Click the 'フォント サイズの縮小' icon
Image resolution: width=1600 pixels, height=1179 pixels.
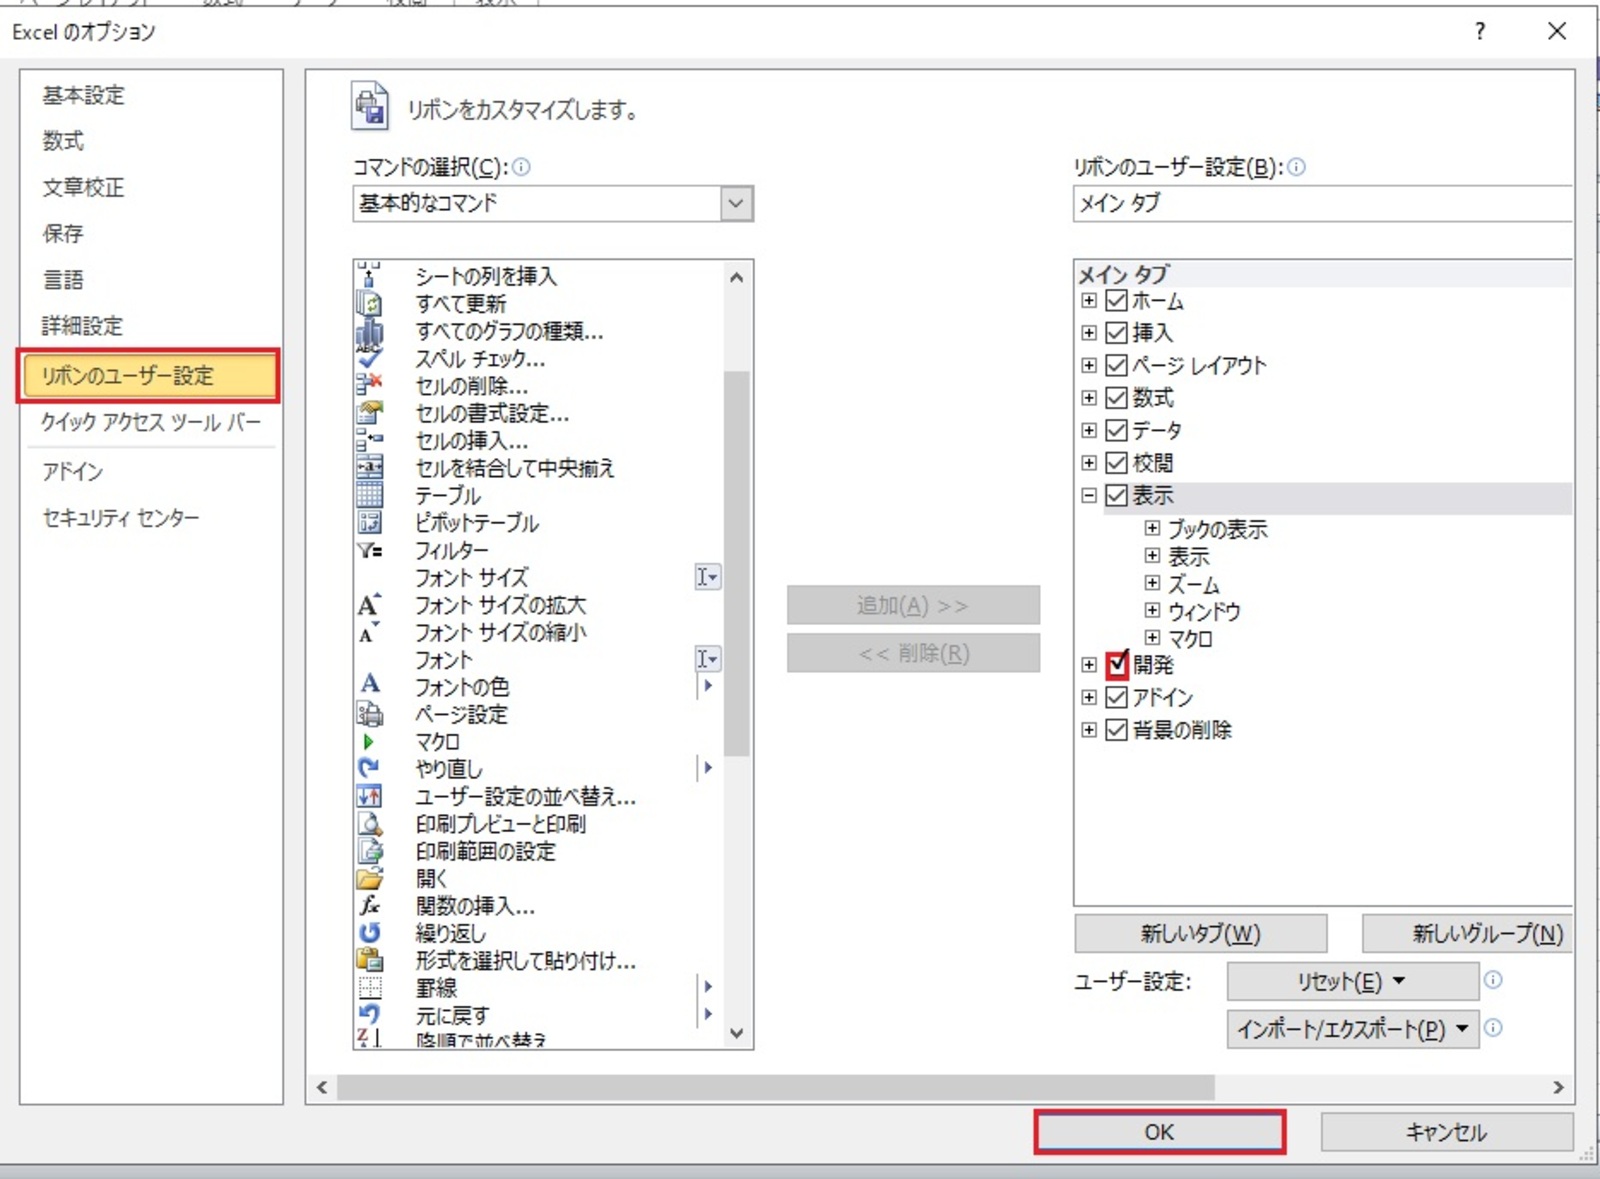click(x=370, y=632)
